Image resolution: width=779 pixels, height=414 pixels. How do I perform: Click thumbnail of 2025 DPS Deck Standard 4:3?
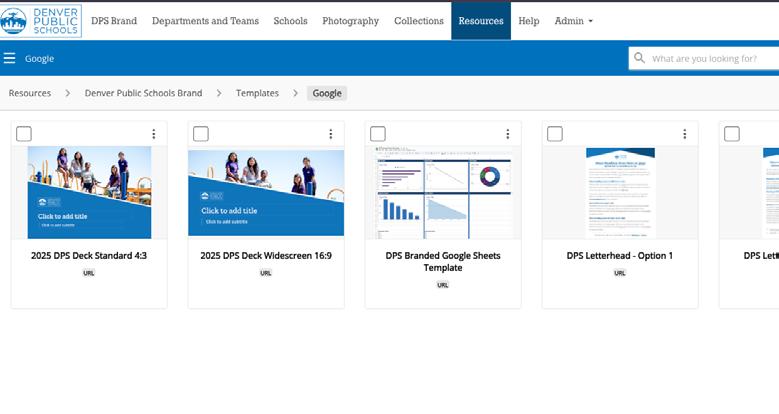coord(89,192)
